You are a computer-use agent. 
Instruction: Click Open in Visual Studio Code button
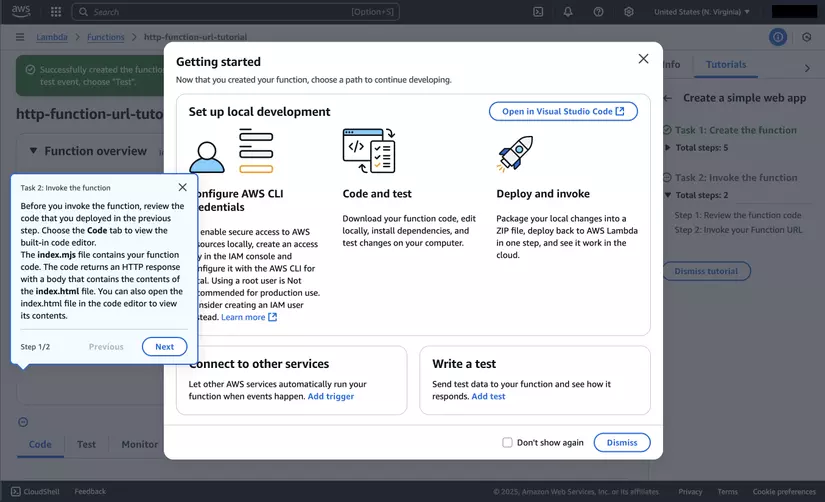pyautogui.click(x=563, y=112)
